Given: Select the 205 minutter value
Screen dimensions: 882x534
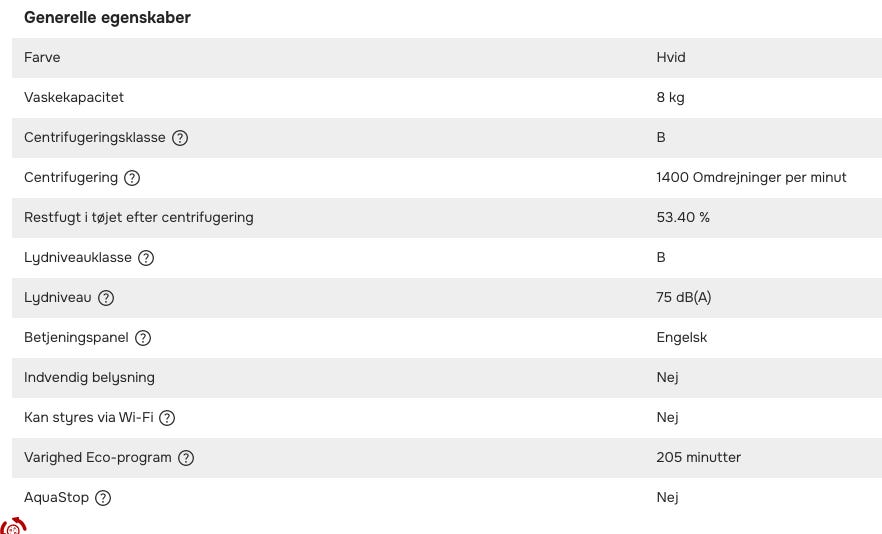Looking at the screenshot, I should 699,458.
